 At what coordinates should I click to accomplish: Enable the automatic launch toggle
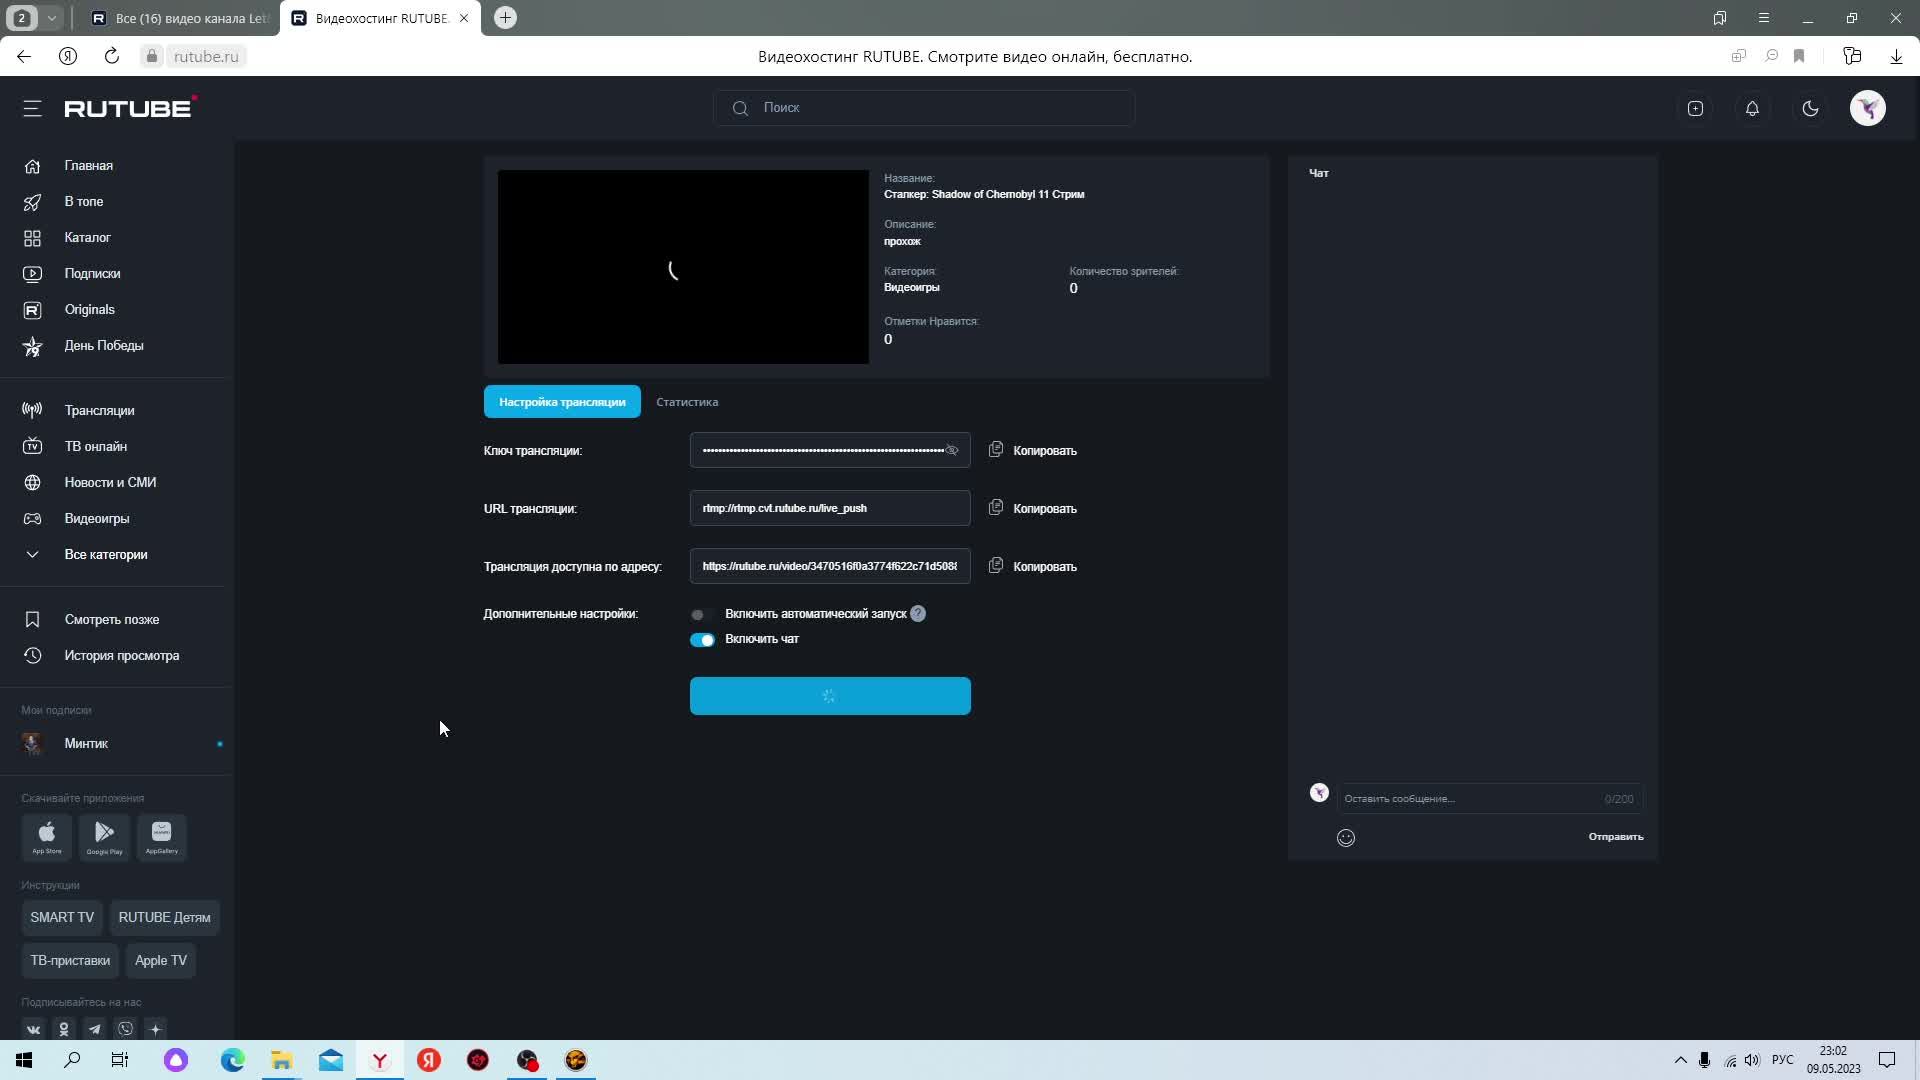(x=700, y=614)
